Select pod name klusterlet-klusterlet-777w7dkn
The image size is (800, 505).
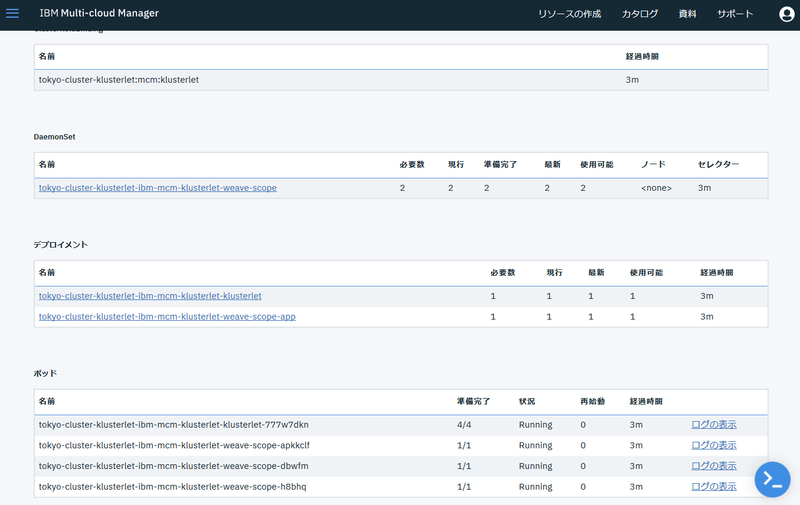pos(173,424)
